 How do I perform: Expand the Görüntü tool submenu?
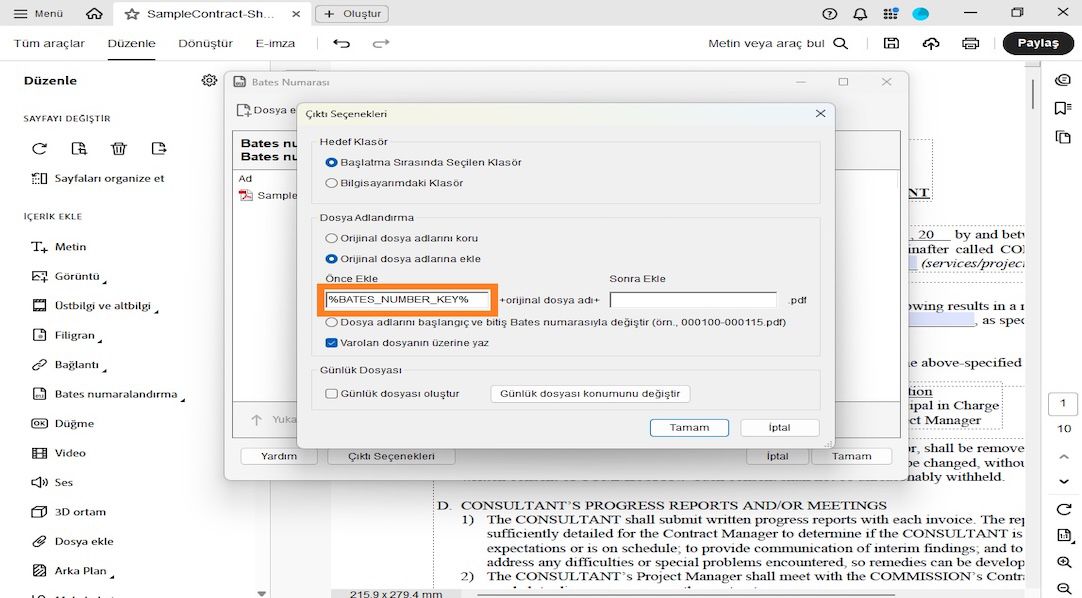click(105, 281)
